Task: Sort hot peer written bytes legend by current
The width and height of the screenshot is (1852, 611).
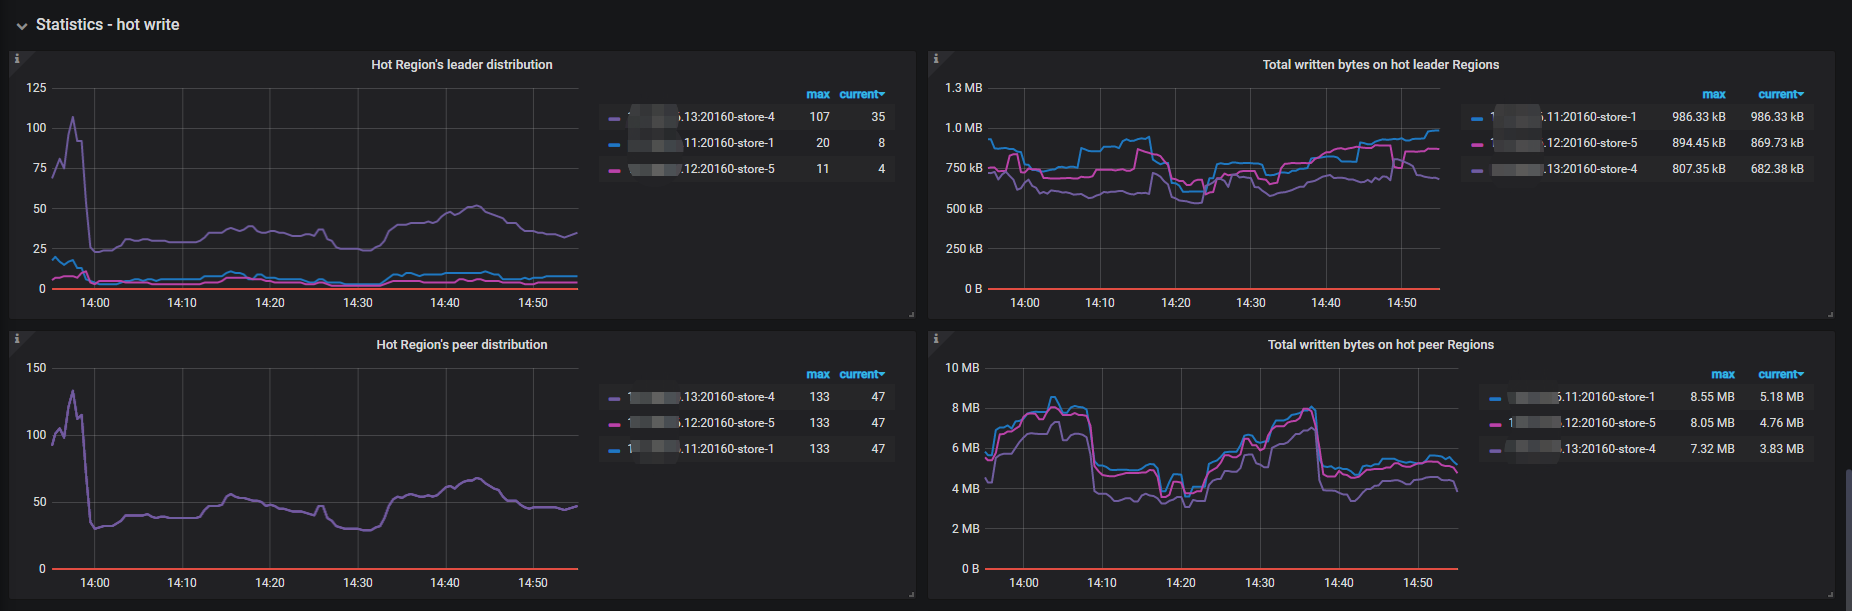Action: [1779, 374]
